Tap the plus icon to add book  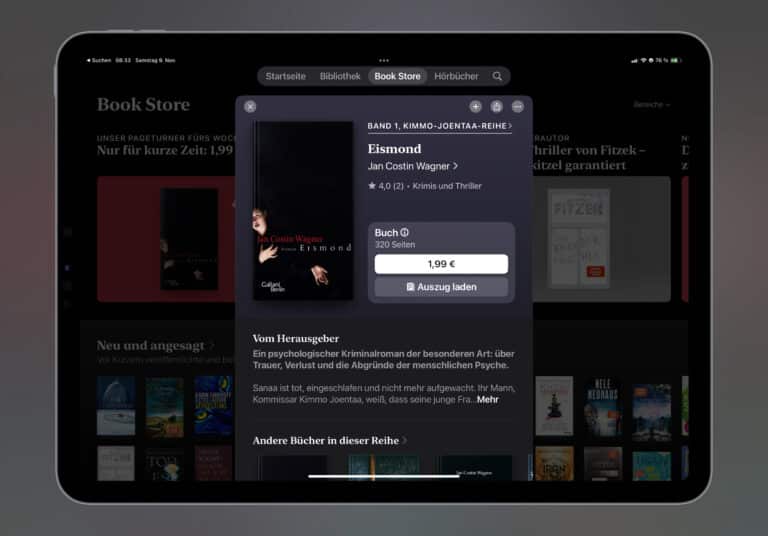click(x=475, y=106)
